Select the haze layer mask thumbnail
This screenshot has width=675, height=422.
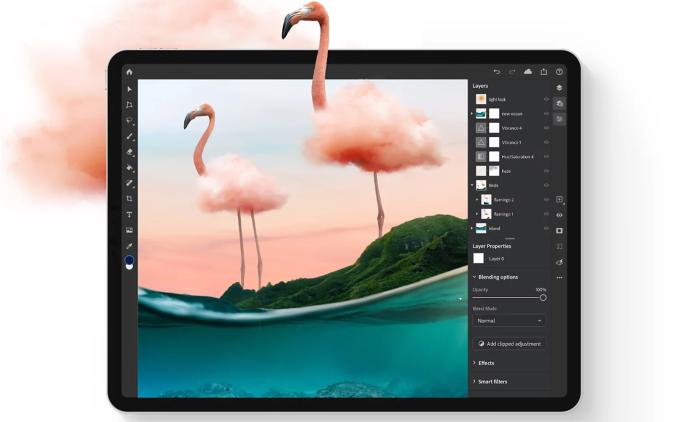click(494, 171)
